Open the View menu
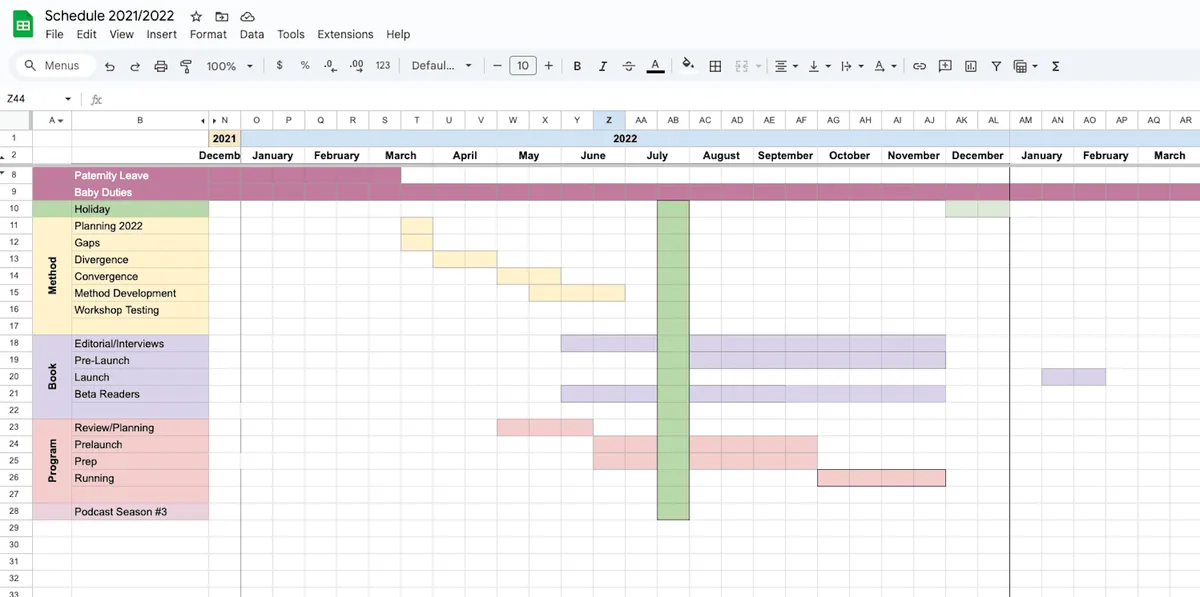 122,34
